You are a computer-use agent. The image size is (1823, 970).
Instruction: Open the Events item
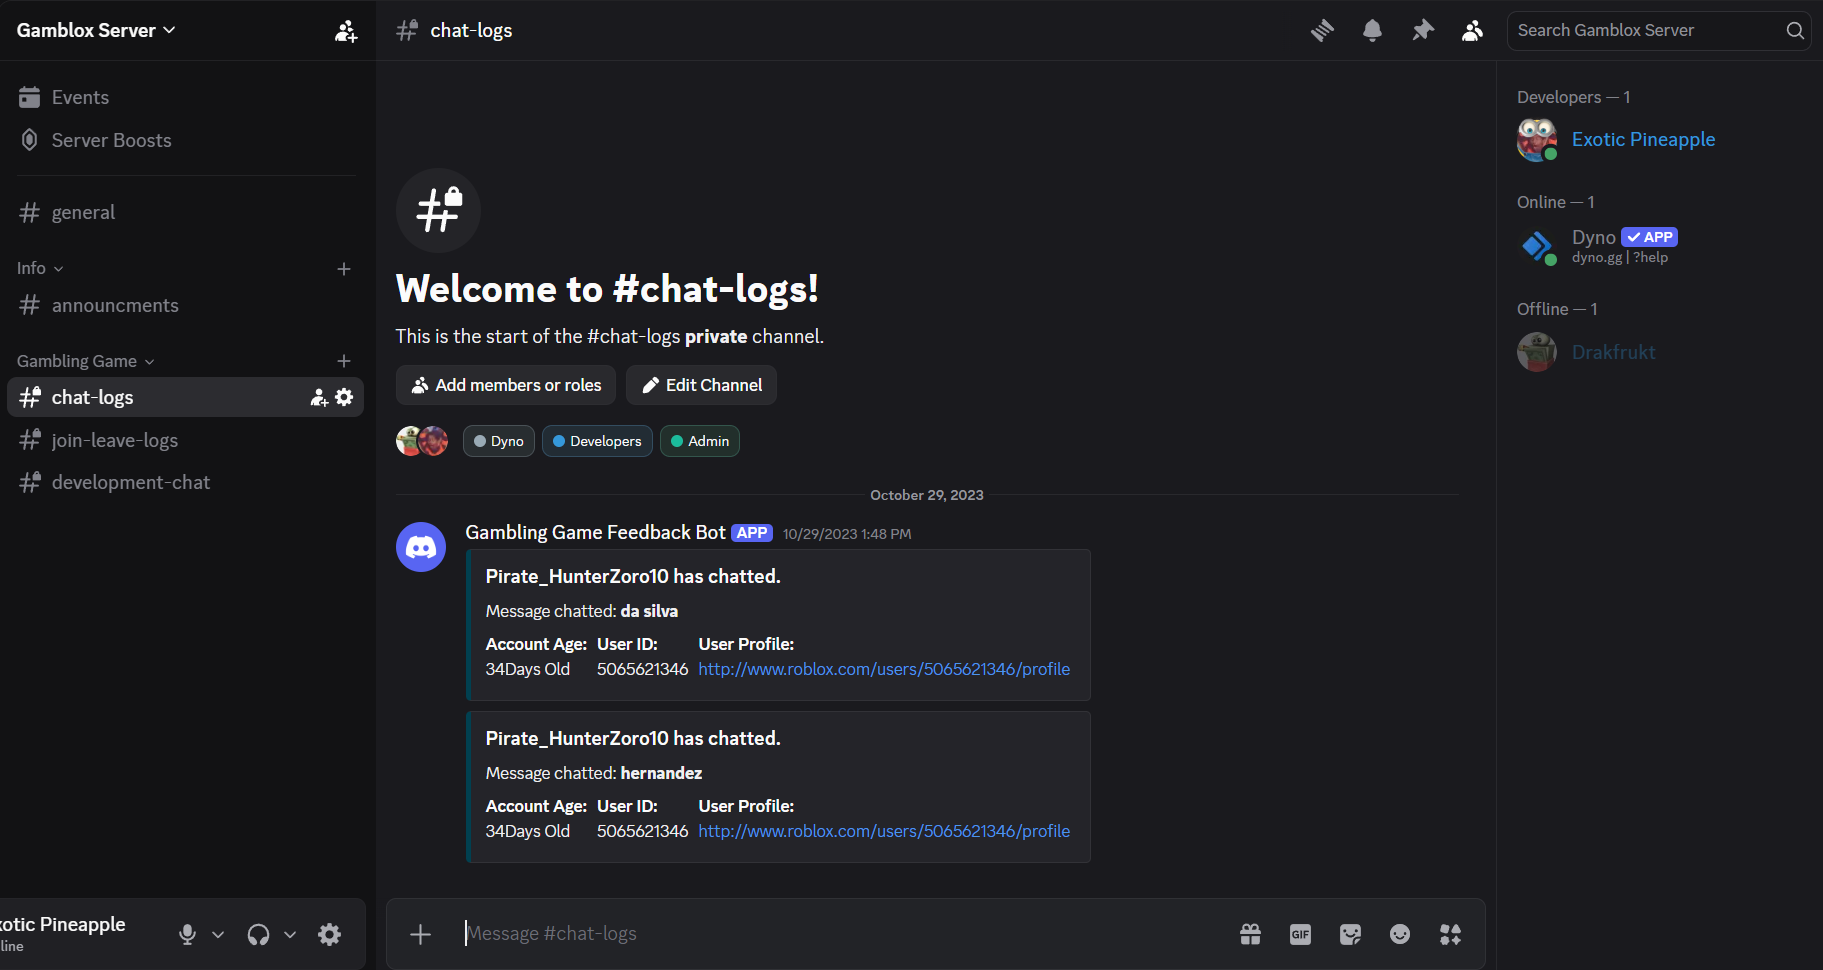click(186, 97)
